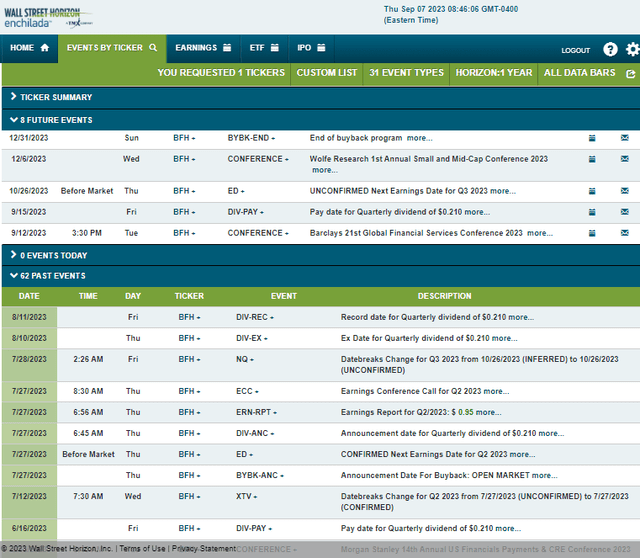The width and height of the screenshot is (640, 558).
Task: Click the Wall Street Horizon enchilada logo
Action: click(x=48, y=18)
